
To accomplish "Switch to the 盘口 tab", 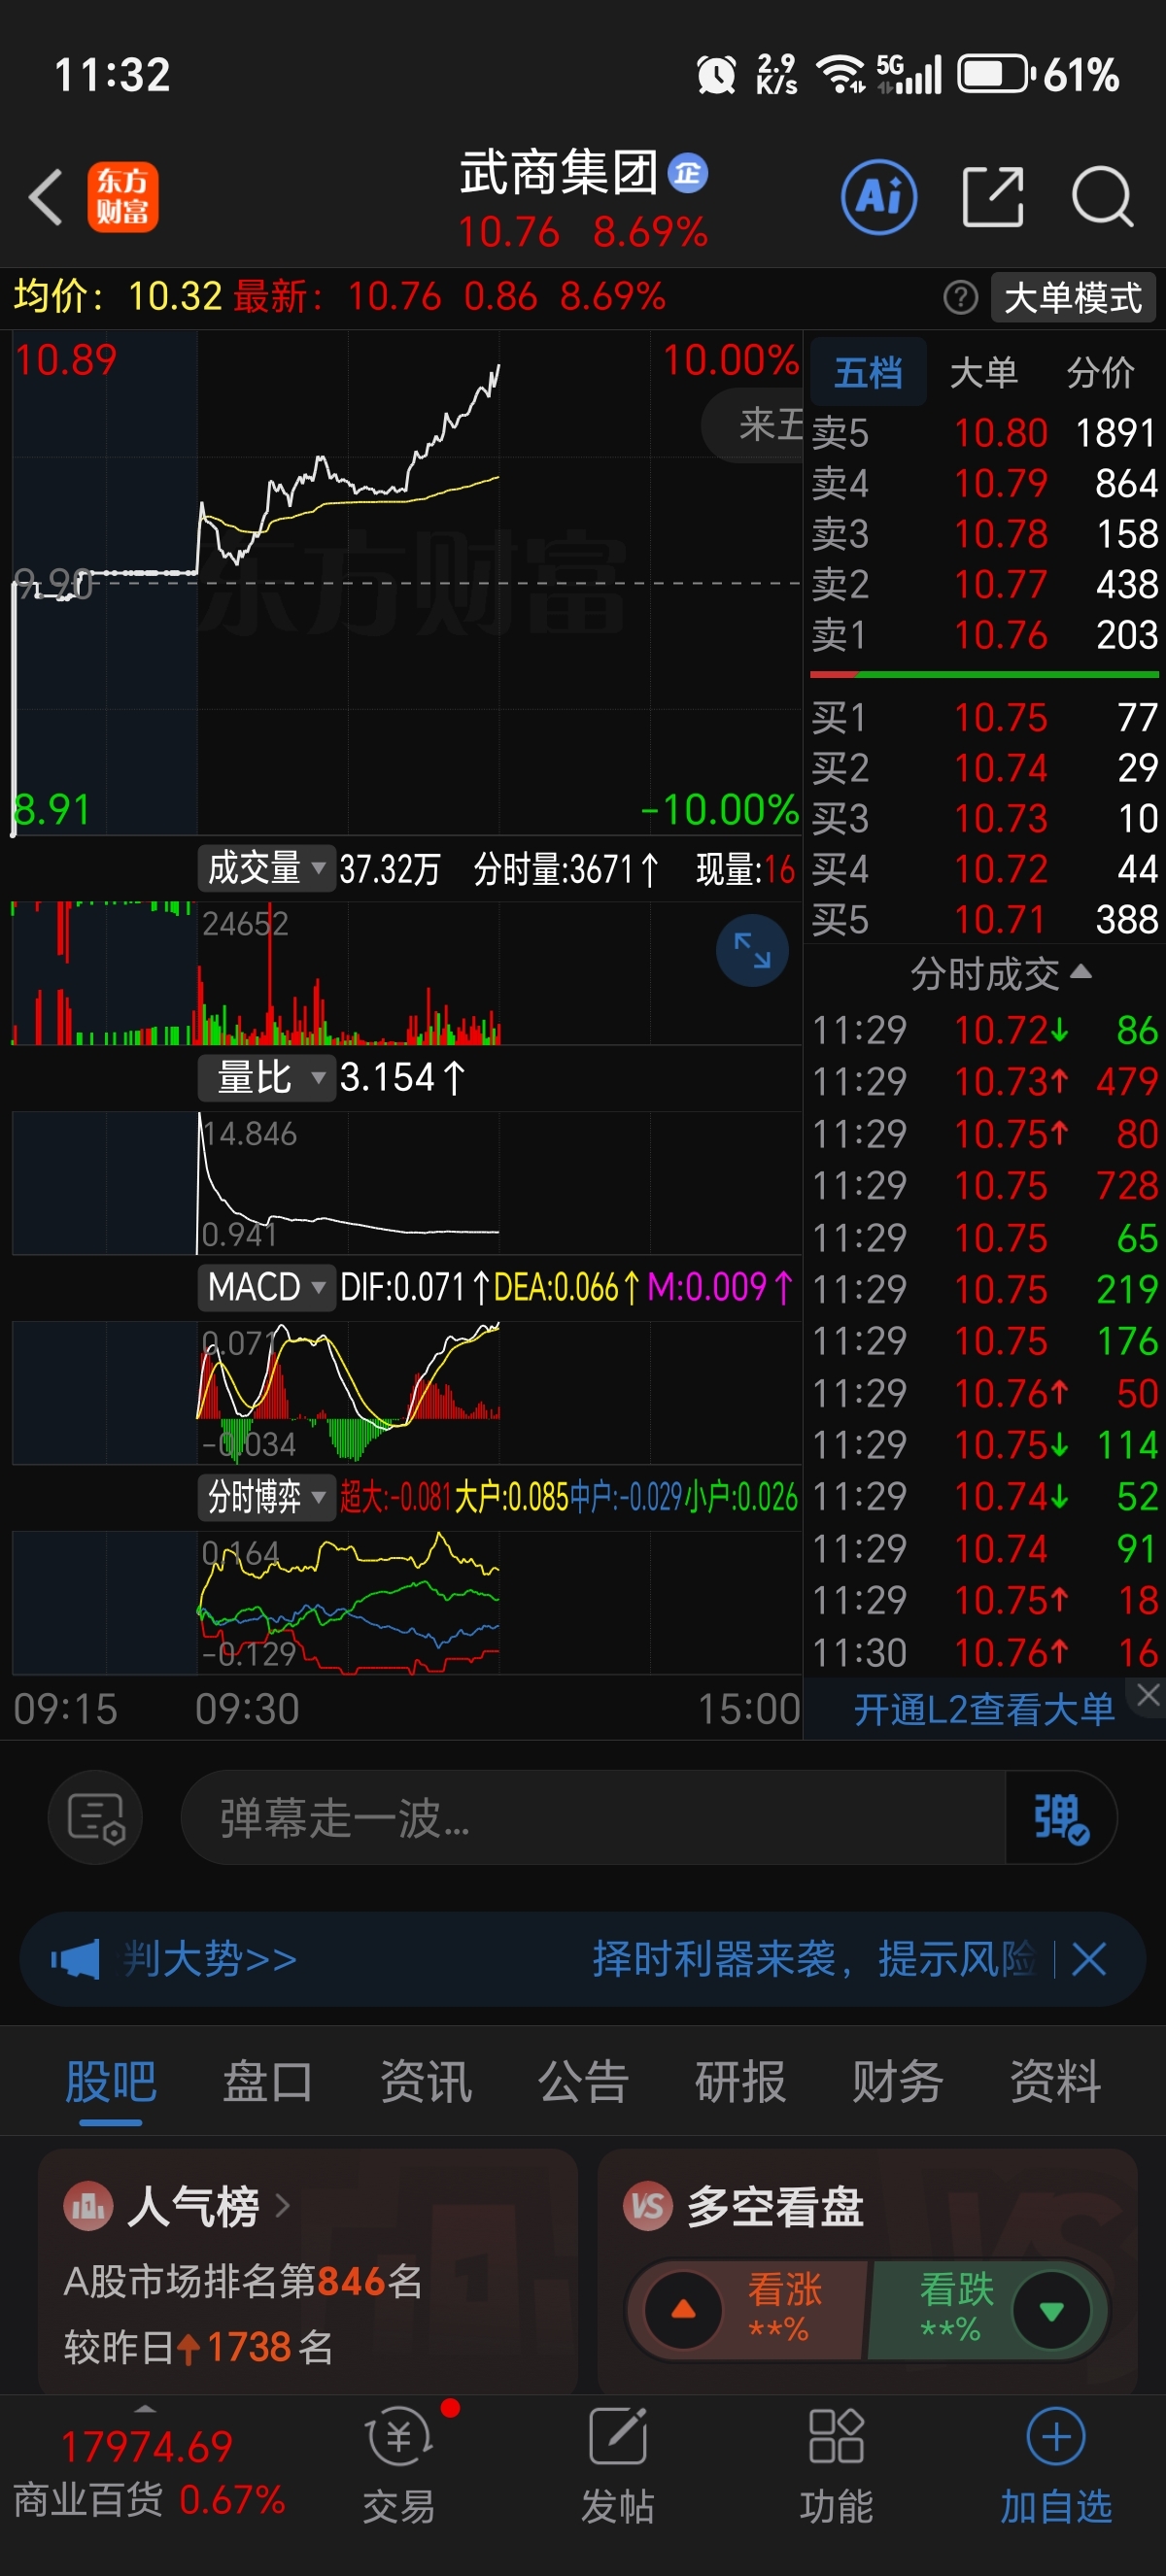I will coord(267,2083).
